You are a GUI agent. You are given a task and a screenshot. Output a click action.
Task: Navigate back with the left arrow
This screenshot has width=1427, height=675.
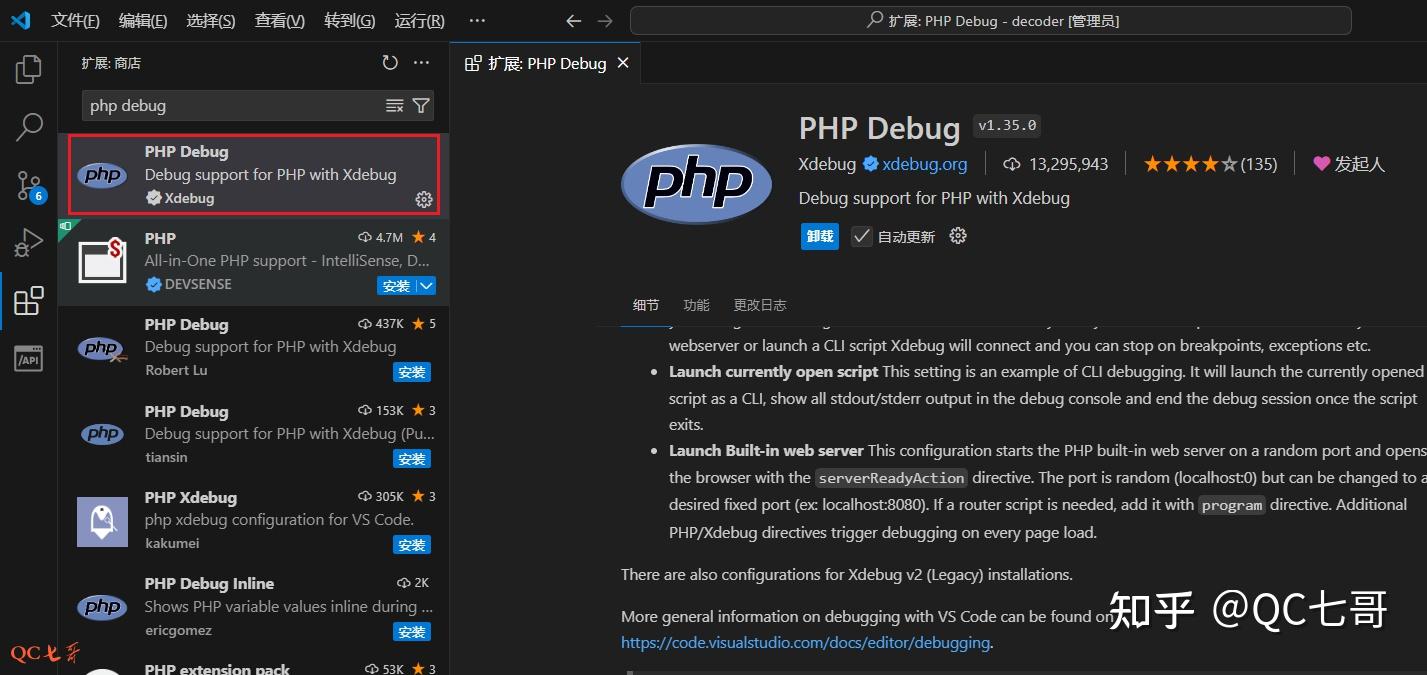pyautogui.click(x=573, y=21)
